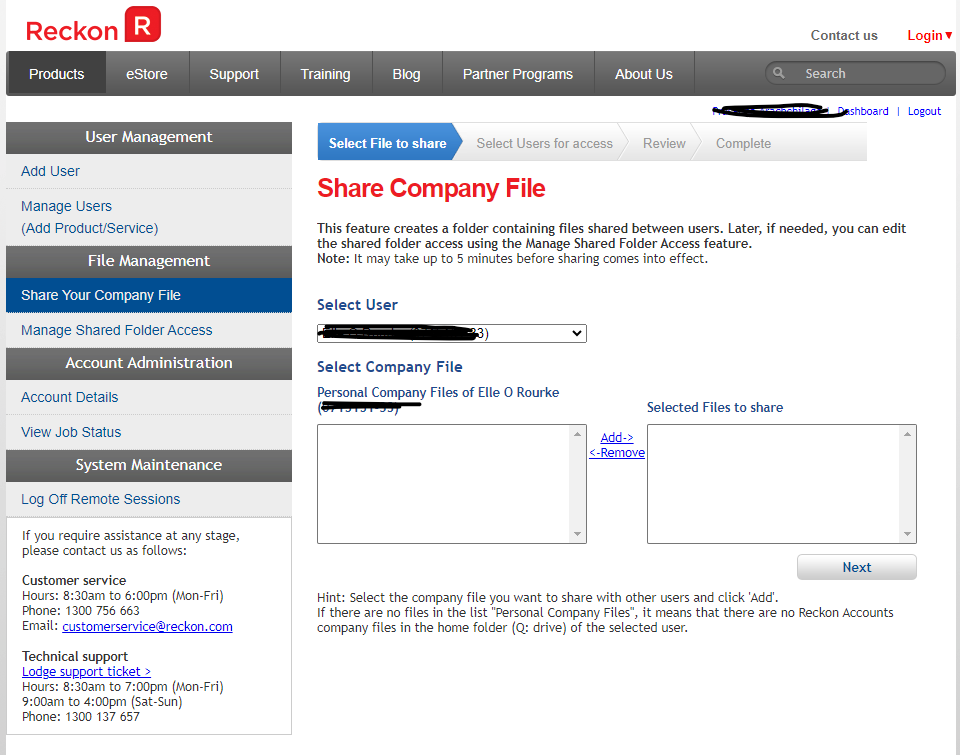
Task: Click the Reckon logo
Action: pos(93,25)
